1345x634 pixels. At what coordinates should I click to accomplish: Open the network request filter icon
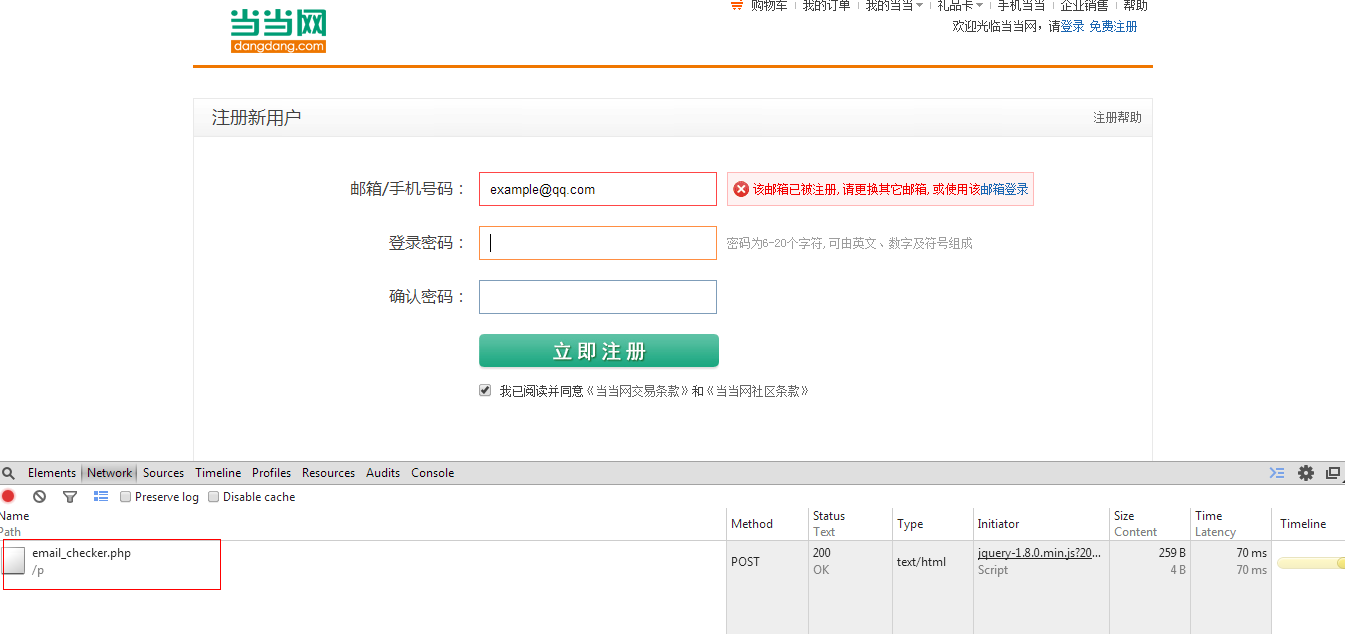(69, 496)
